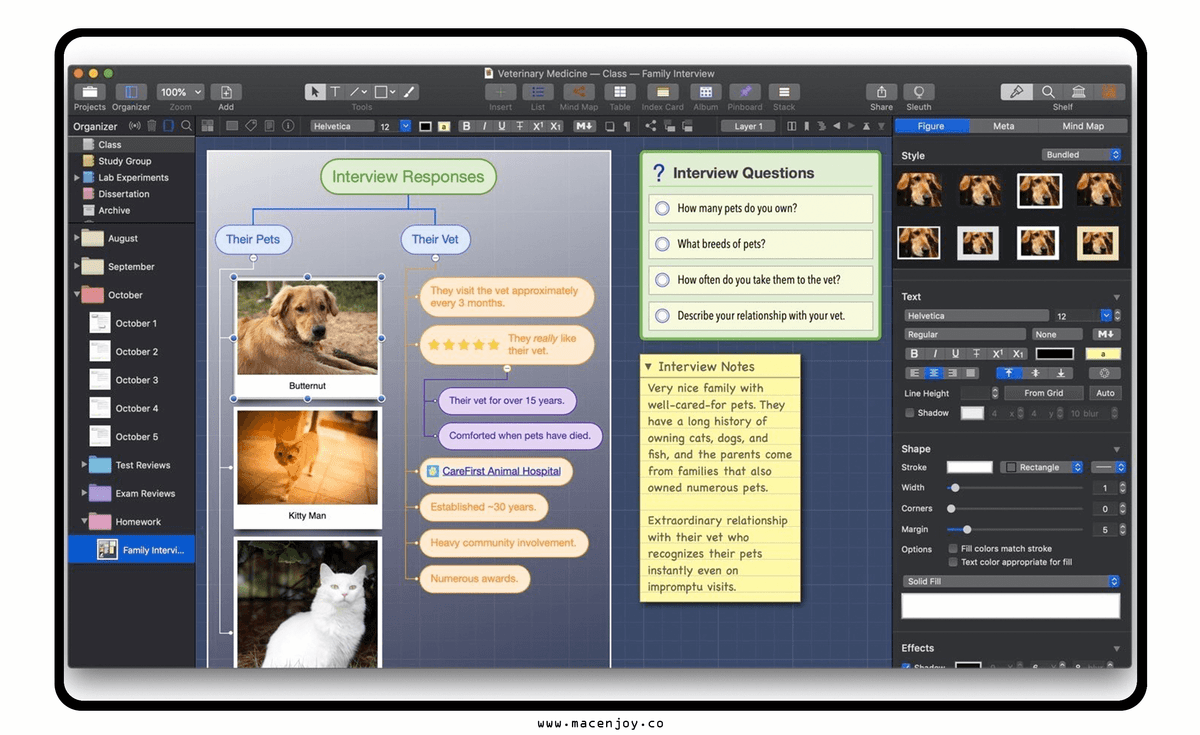Open the 100% zoom dropdown
Viewport: 1200px width, 735px height.
tap(180, 92)
